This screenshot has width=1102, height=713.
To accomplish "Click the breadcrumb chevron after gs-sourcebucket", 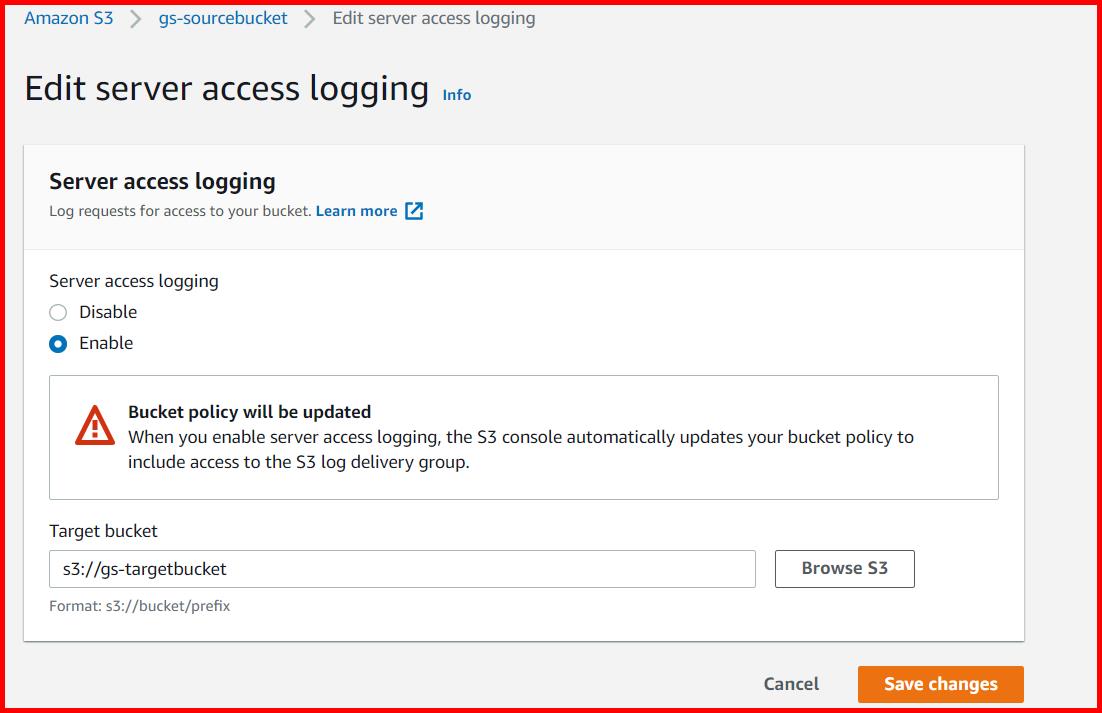I will coord(312,17).
